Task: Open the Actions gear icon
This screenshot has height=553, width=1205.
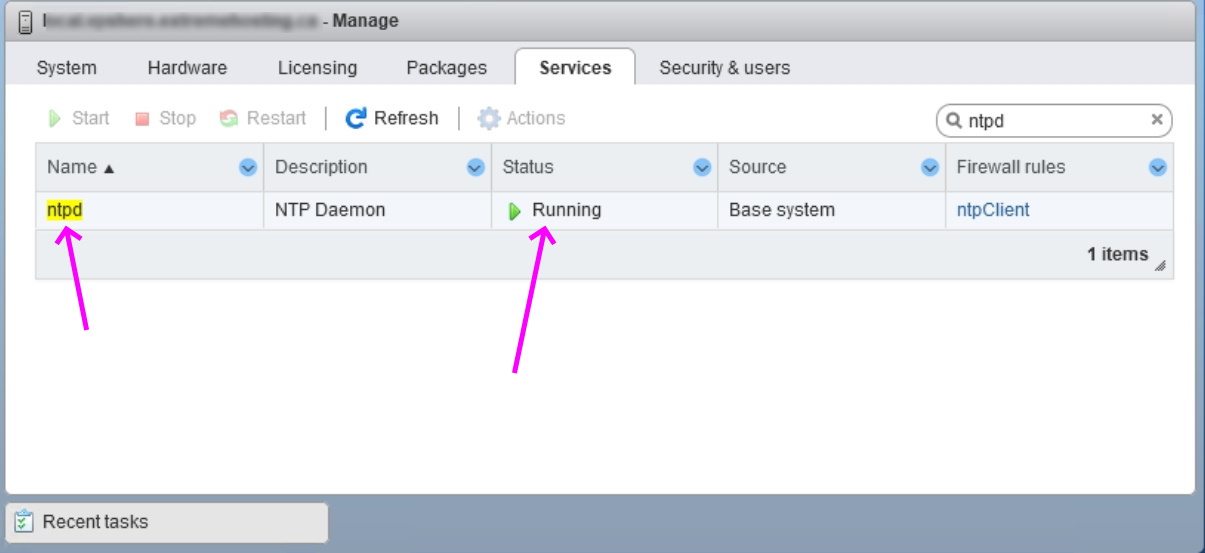Action: click(488, 119)
